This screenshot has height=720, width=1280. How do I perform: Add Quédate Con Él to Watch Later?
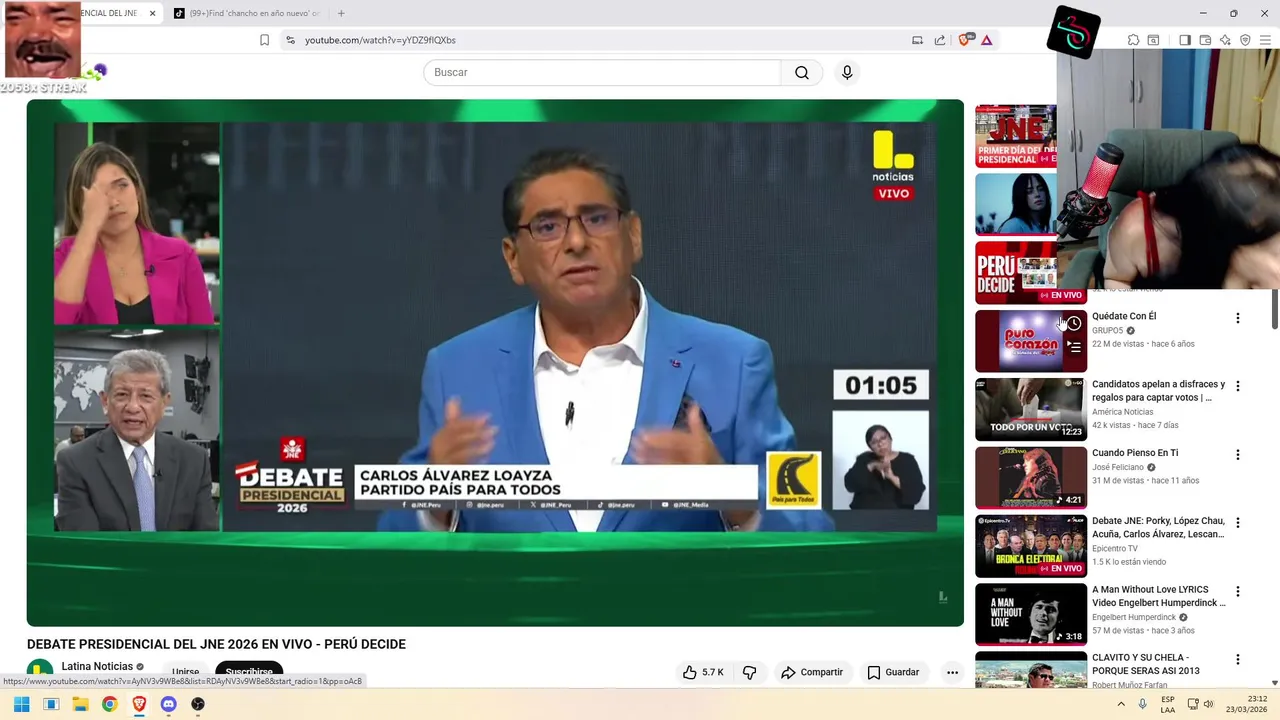click(1073, 323)
